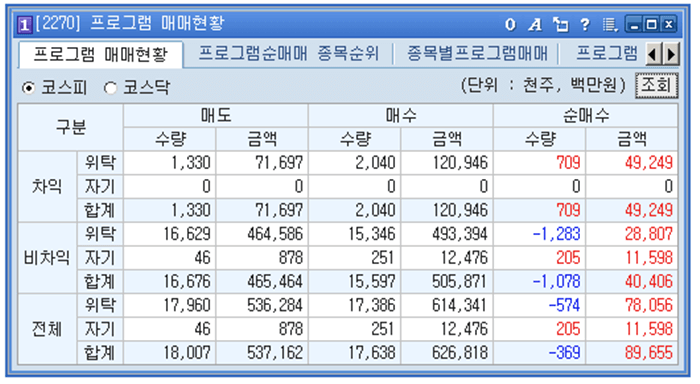This screenshot has height=384, width=700.
Task: Minimize the 프로그램 매매현황 window
Action: point(633,25)
